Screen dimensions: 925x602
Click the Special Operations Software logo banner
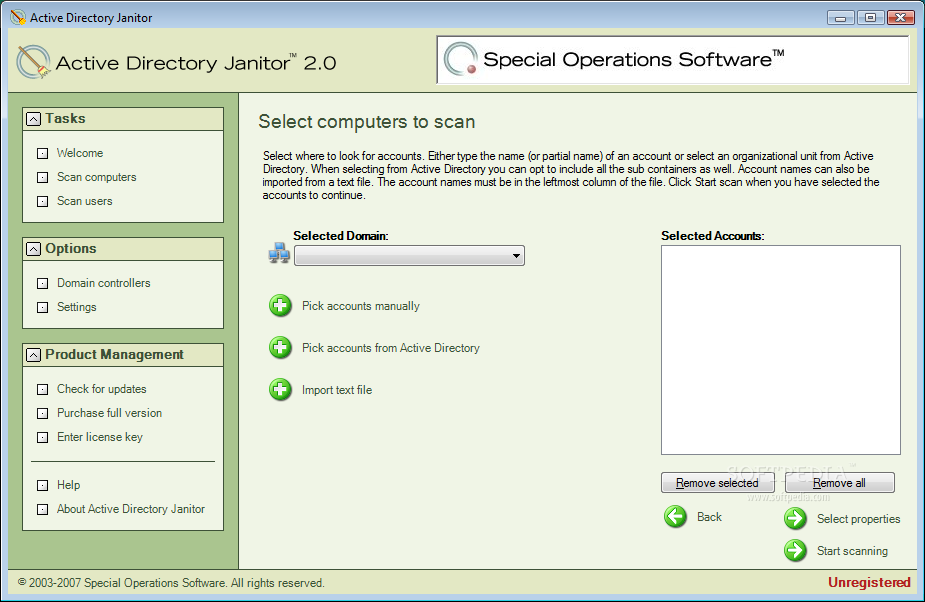(x=673, y=60)
